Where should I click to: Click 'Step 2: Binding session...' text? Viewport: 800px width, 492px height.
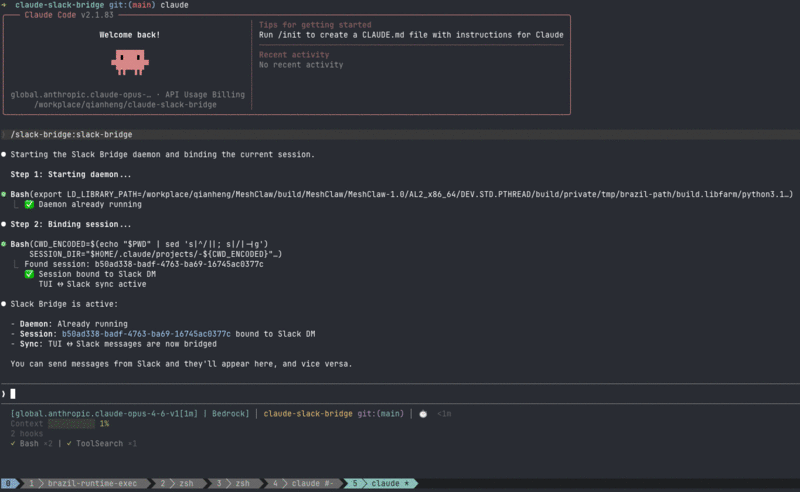[x=70, y=224]
